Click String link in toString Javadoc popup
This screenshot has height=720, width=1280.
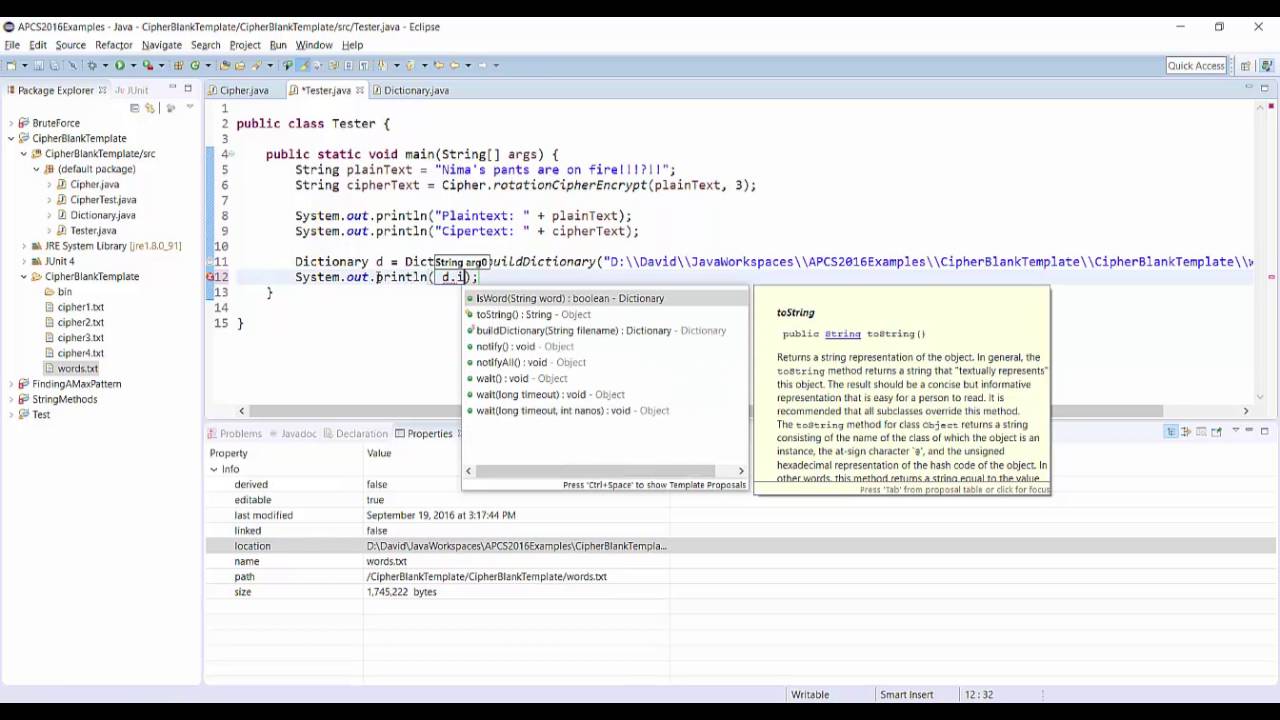842,334
